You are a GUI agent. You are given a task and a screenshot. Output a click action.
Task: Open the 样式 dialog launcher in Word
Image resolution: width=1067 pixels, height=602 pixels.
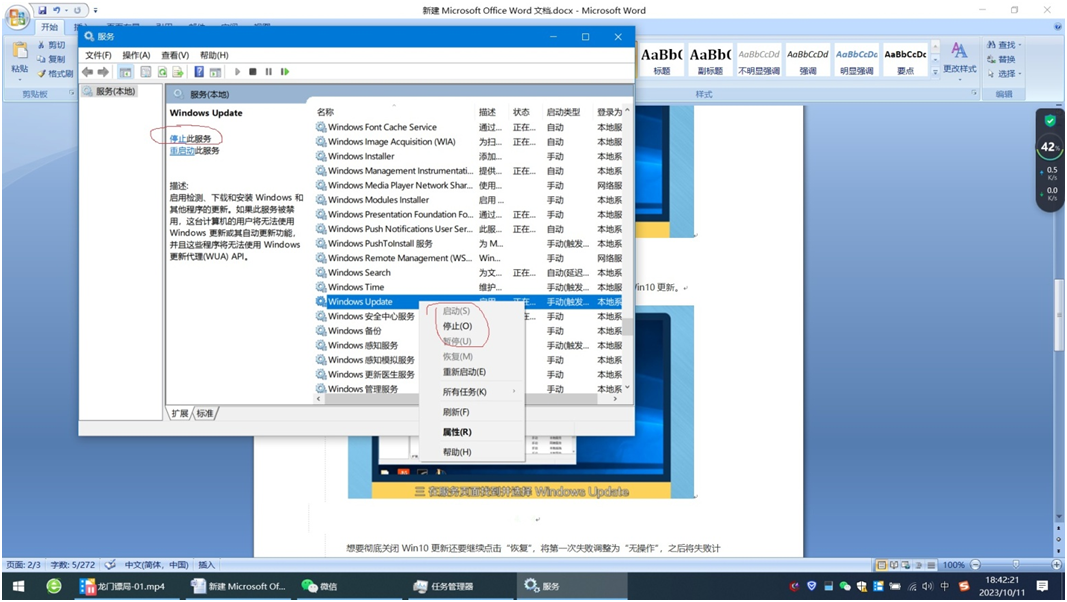pyautogui.click(x=974, y=93)
